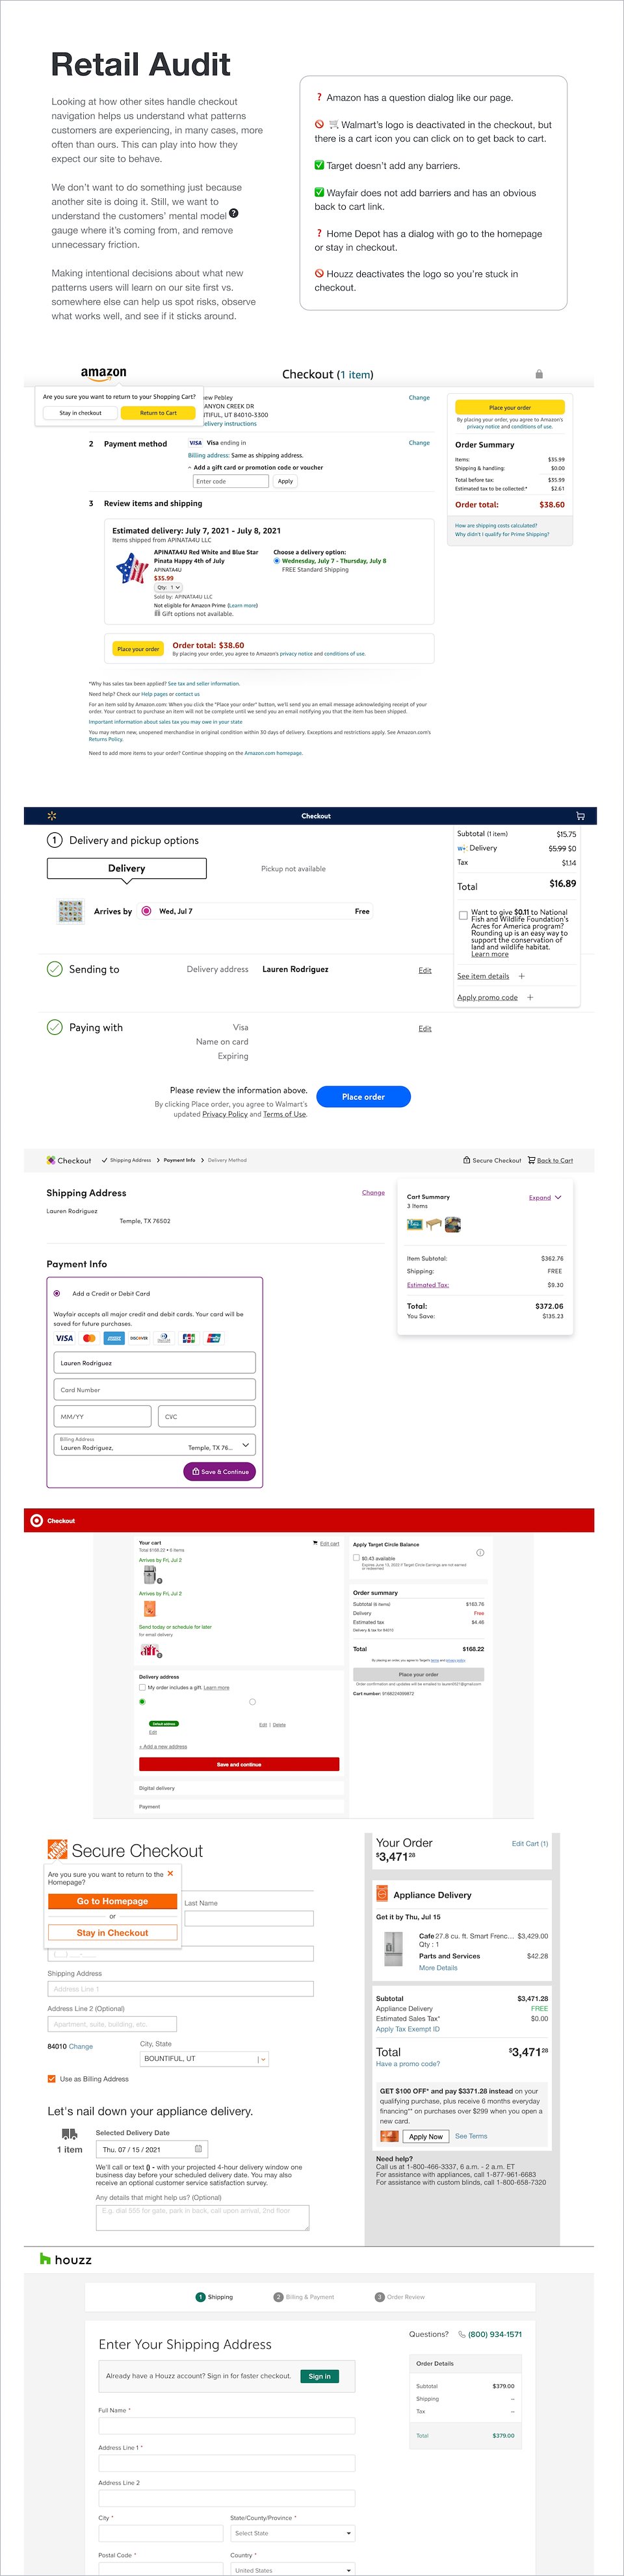Open the Amazon pinata product image
Viewport: 624px width, 2576px height.
click(x=132, y=568)
